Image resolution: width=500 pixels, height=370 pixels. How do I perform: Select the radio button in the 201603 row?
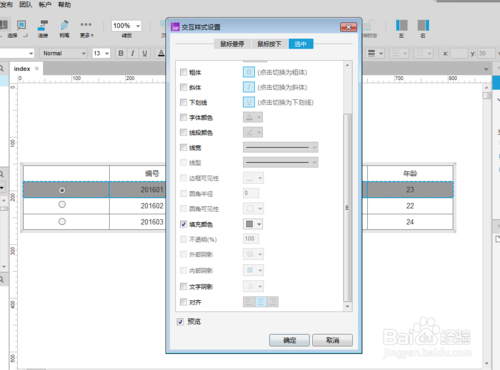pyautogui.click(x=62, y=221)
